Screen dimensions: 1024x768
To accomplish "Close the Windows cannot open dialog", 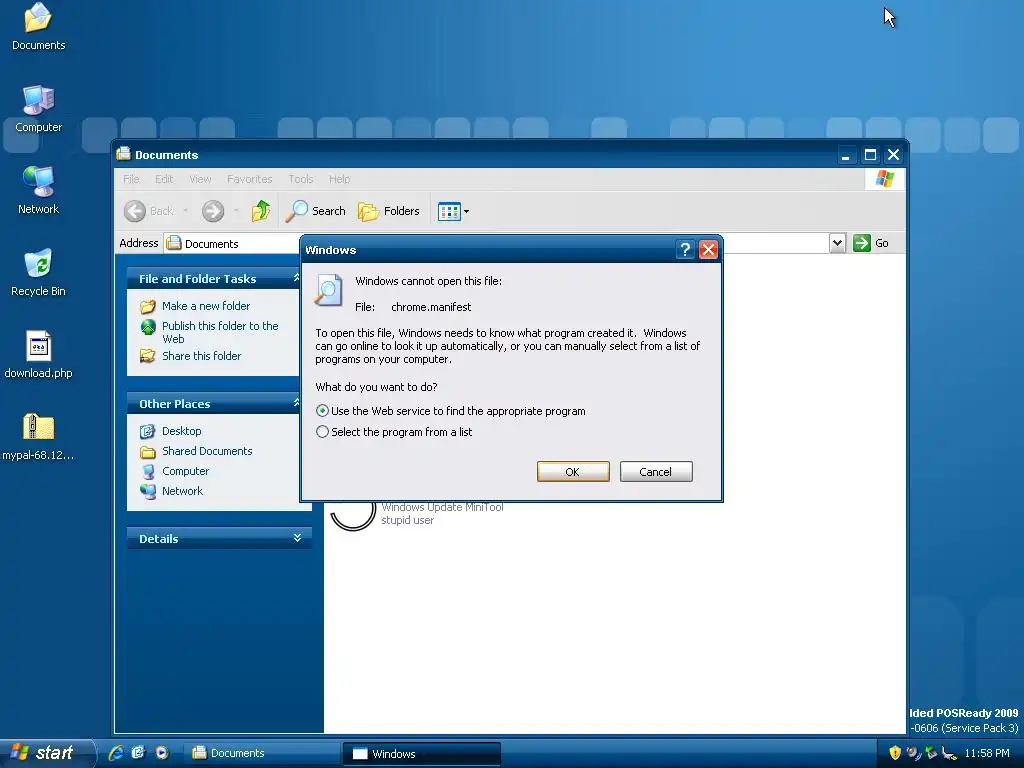I will pyautogui.click(x=709, y=249).
